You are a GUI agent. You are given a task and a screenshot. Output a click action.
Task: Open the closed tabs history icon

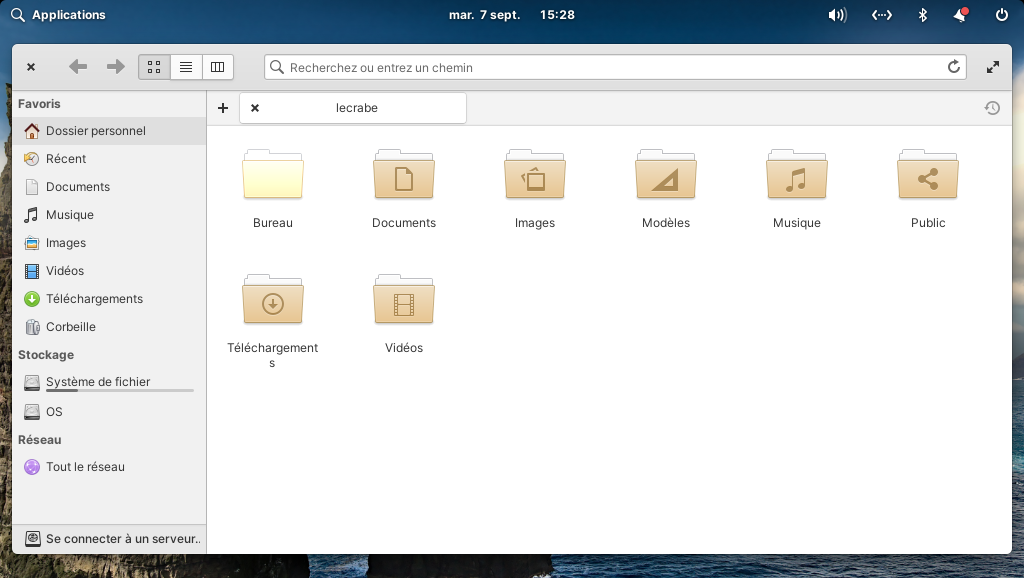pyautogui.click(x=992, y=108)
